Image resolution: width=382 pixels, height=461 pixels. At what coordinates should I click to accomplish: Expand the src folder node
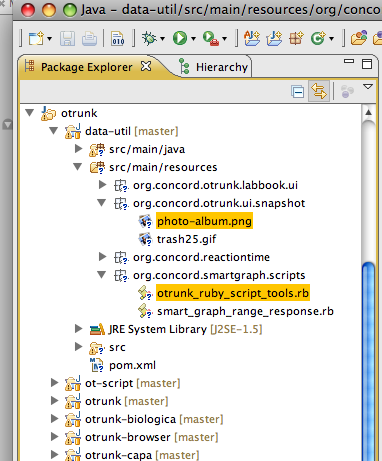79,347
